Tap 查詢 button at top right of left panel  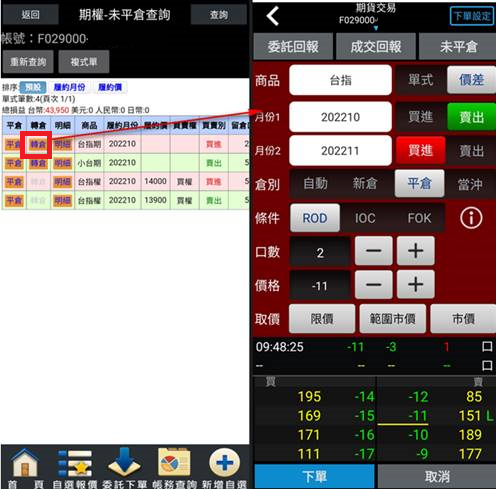tap(219, 15)
